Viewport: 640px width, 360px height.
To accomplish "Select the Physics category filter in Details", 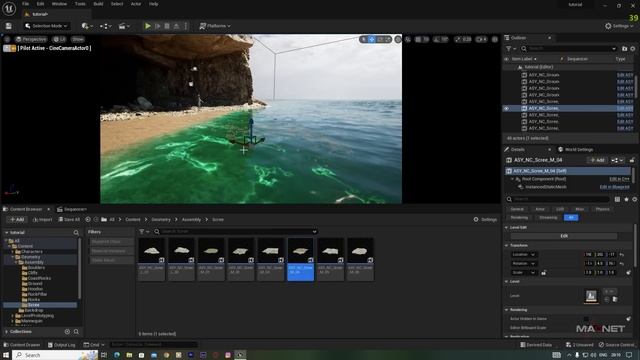I will (x=602, y=209).
